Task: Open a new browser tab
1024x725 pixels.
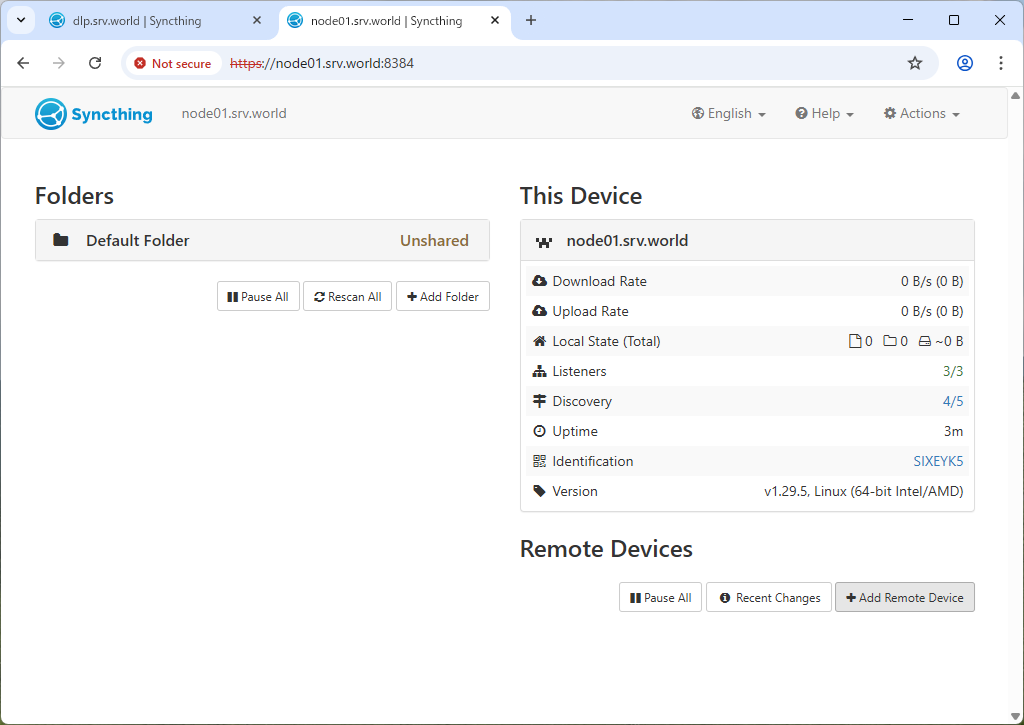Action: tap(531, 20)
